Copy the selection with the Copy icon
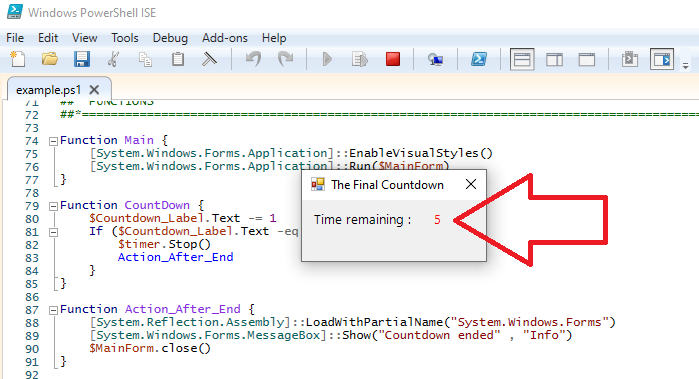 pos(145,59)
